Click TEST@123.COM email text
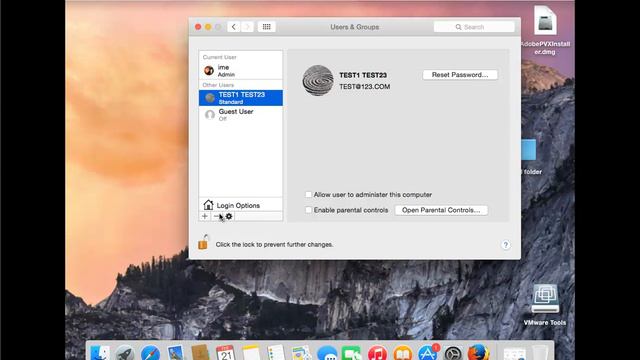 click(x=364, y=87)
